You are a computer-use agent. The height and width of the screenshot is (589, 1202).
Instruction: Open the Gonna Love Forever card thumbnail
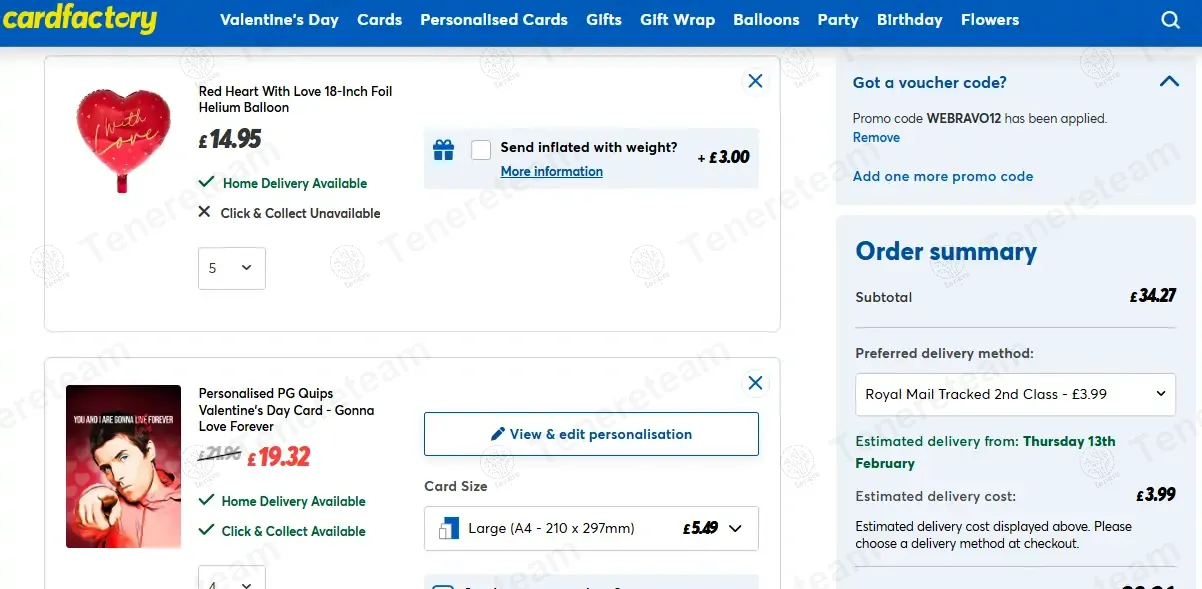pyautogui.click(x=123, y=466)
